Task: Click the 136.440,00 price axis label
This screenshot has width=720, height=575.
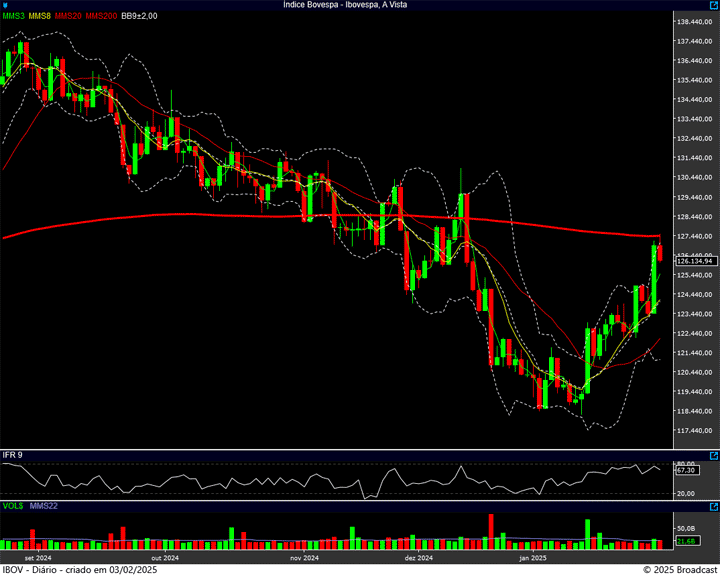Action: coord(695,61)
